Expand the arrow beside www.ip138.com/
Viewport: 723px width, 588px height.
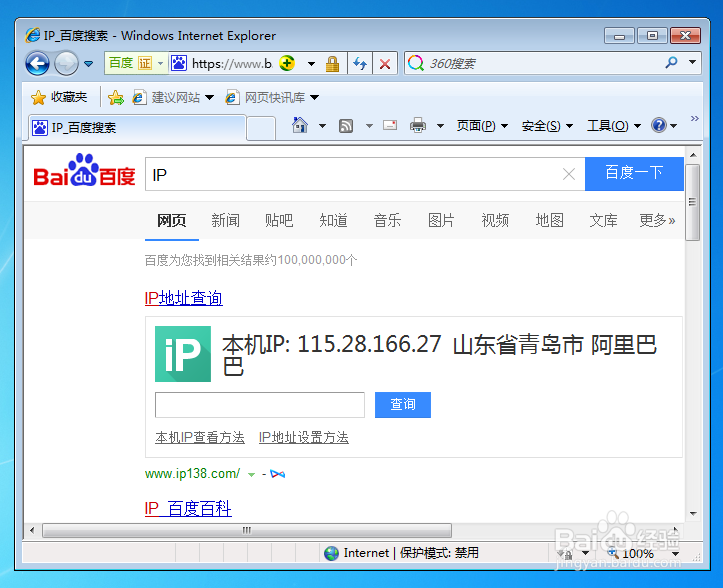click(x=251, y=475)
